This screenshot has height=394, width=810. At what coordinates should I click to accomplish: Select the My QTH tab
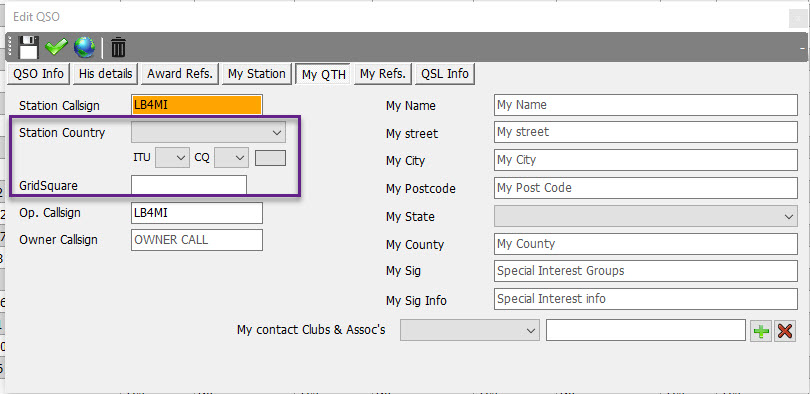tap(323, 74)
